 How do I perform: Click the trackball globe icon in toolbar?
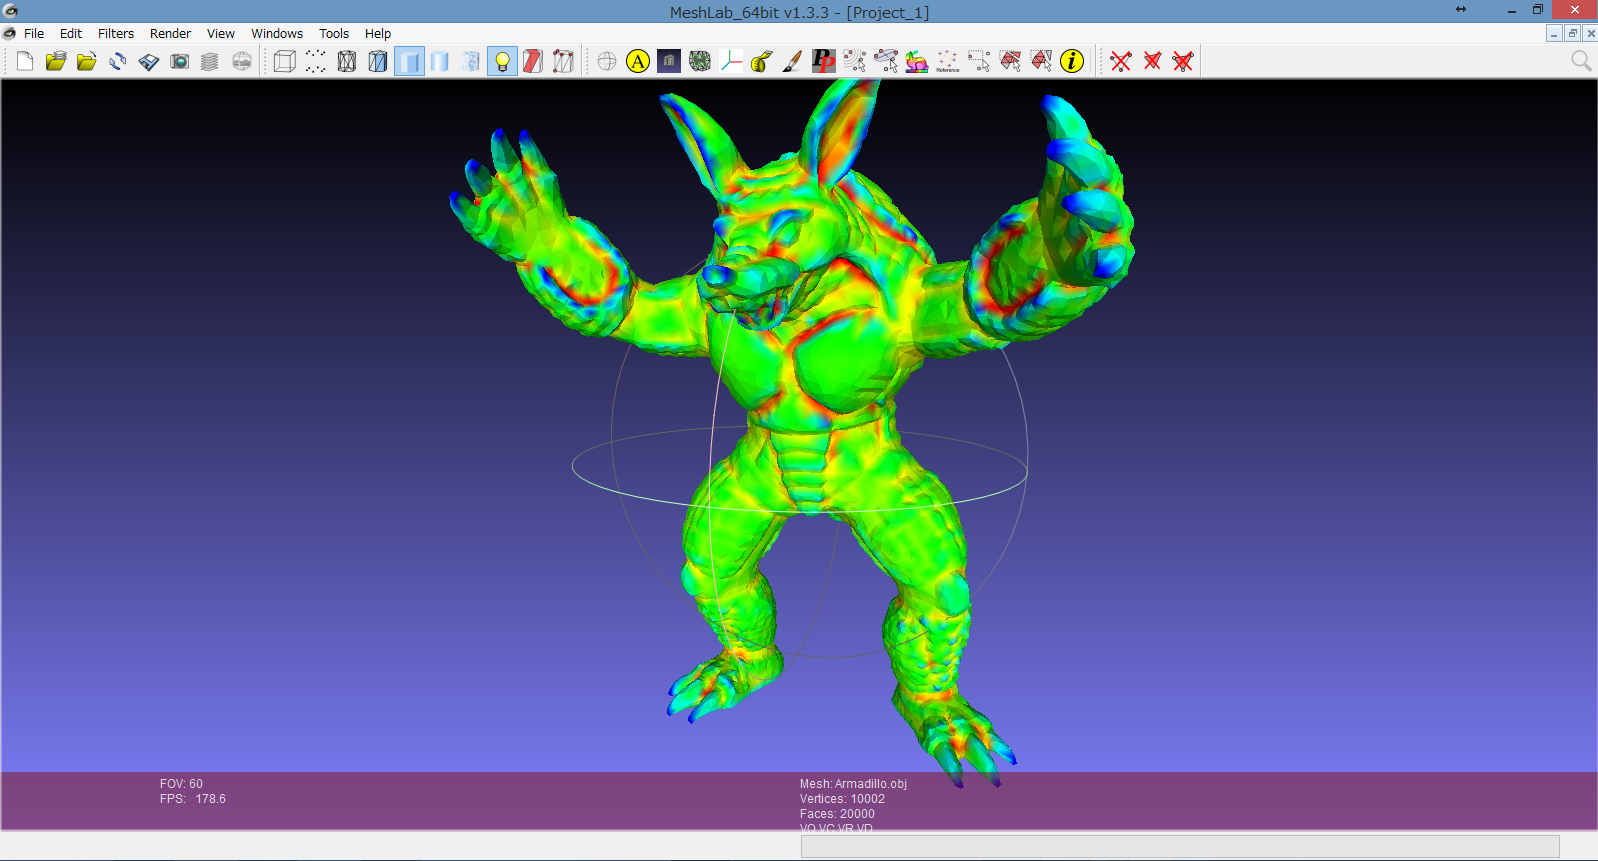(x=607, y=61)
